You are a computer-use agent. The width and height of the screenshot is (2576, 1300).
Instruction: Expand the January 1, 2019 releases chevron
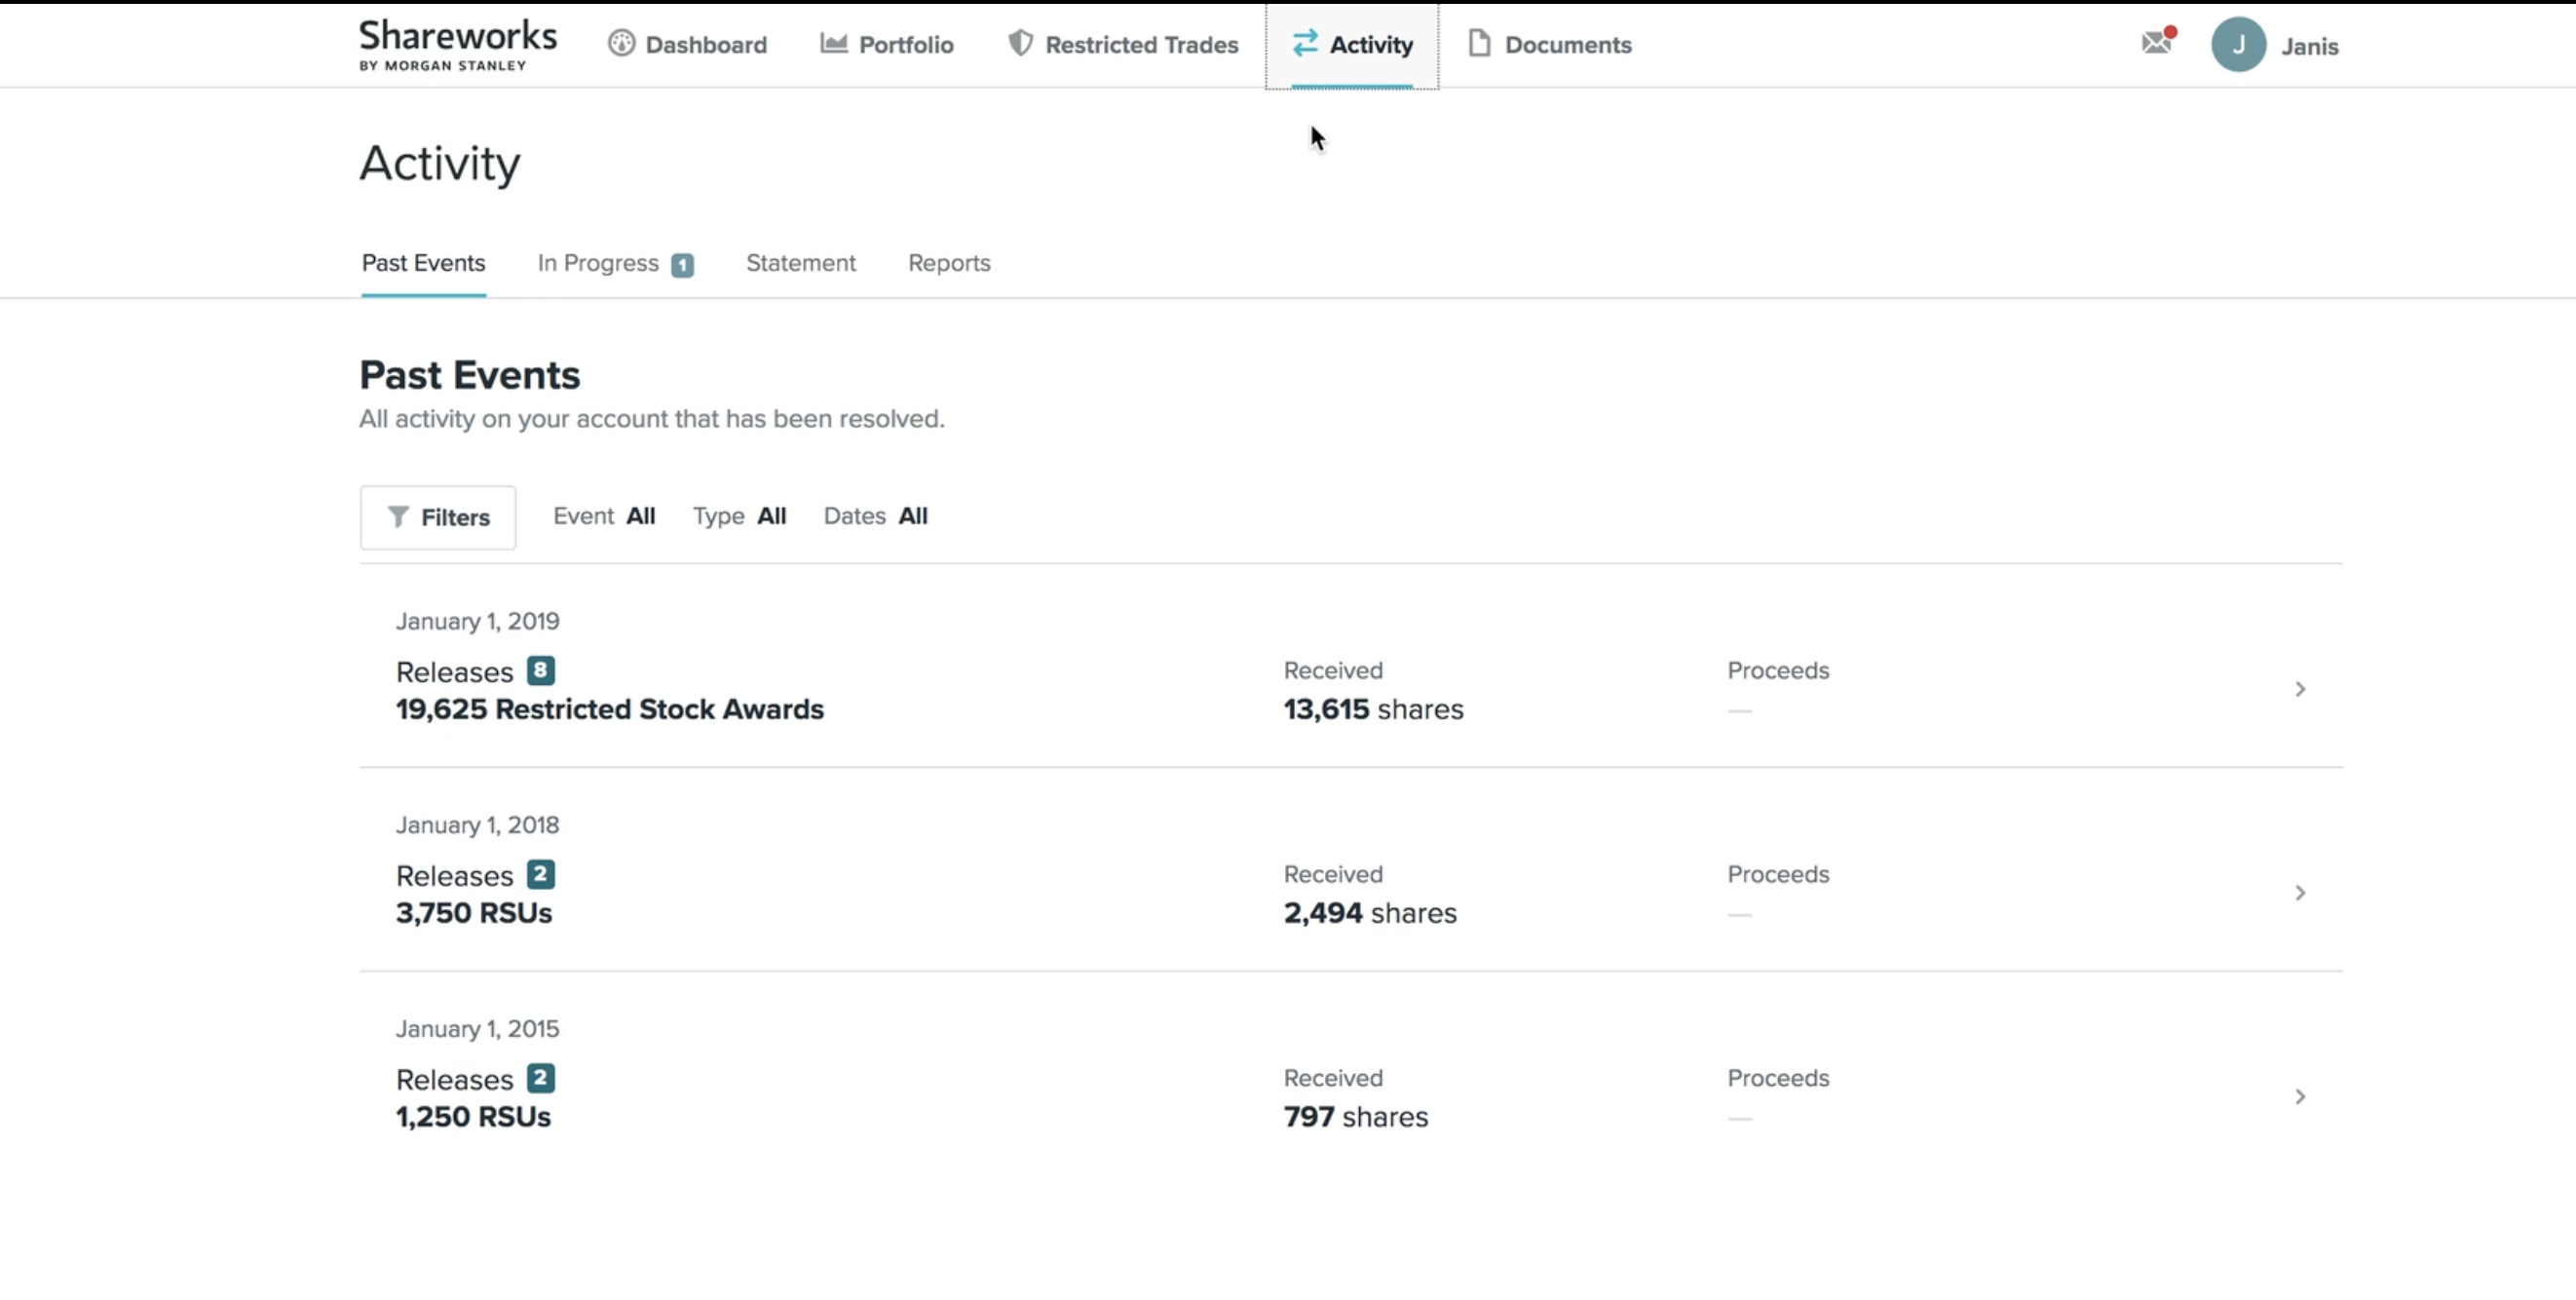pos(2300,689)
